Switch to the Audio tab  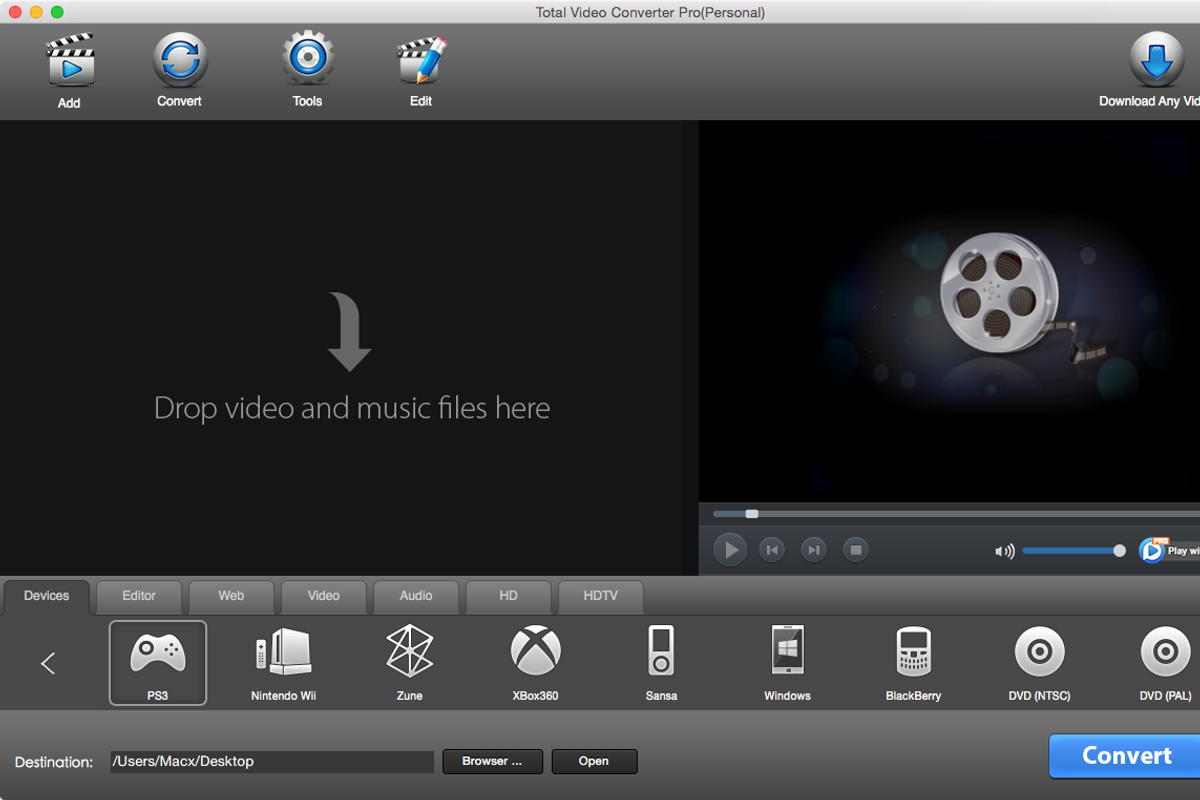click(x=416, y=596)
